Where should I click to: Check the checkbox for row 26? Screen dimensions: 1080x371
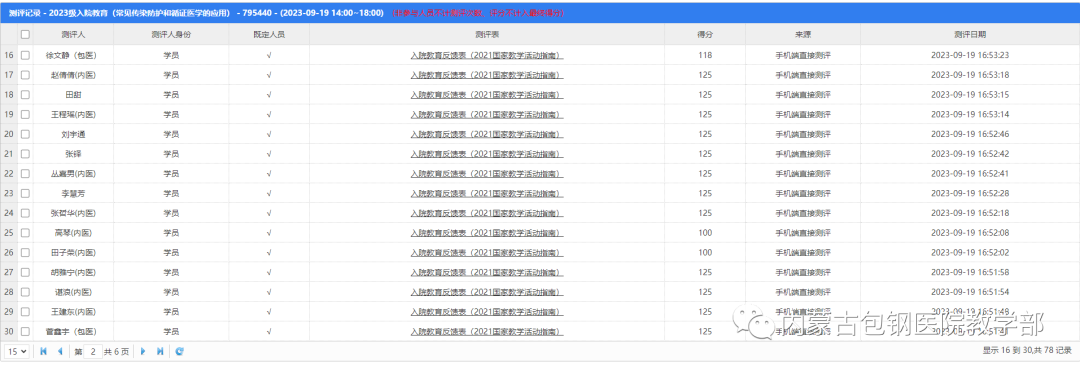tap(25, 253)
